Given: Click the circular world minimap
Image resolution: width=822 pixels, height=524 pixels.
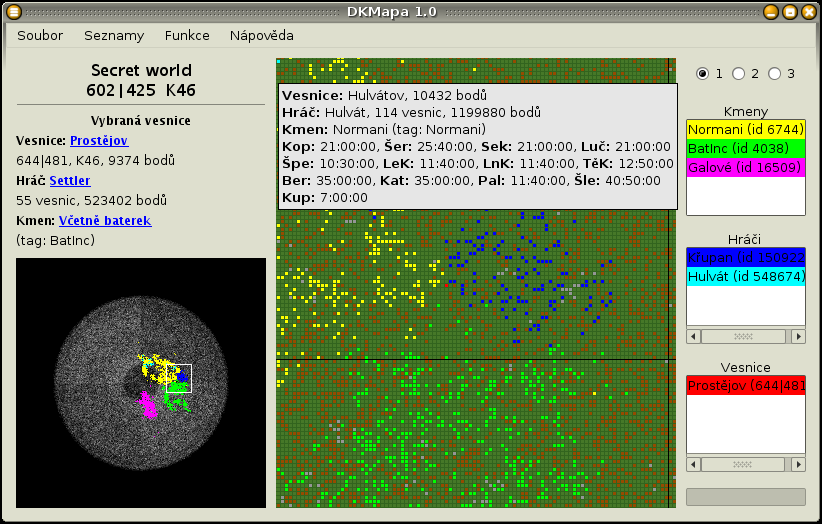Looking at the screenshot, I should point(141,383).
